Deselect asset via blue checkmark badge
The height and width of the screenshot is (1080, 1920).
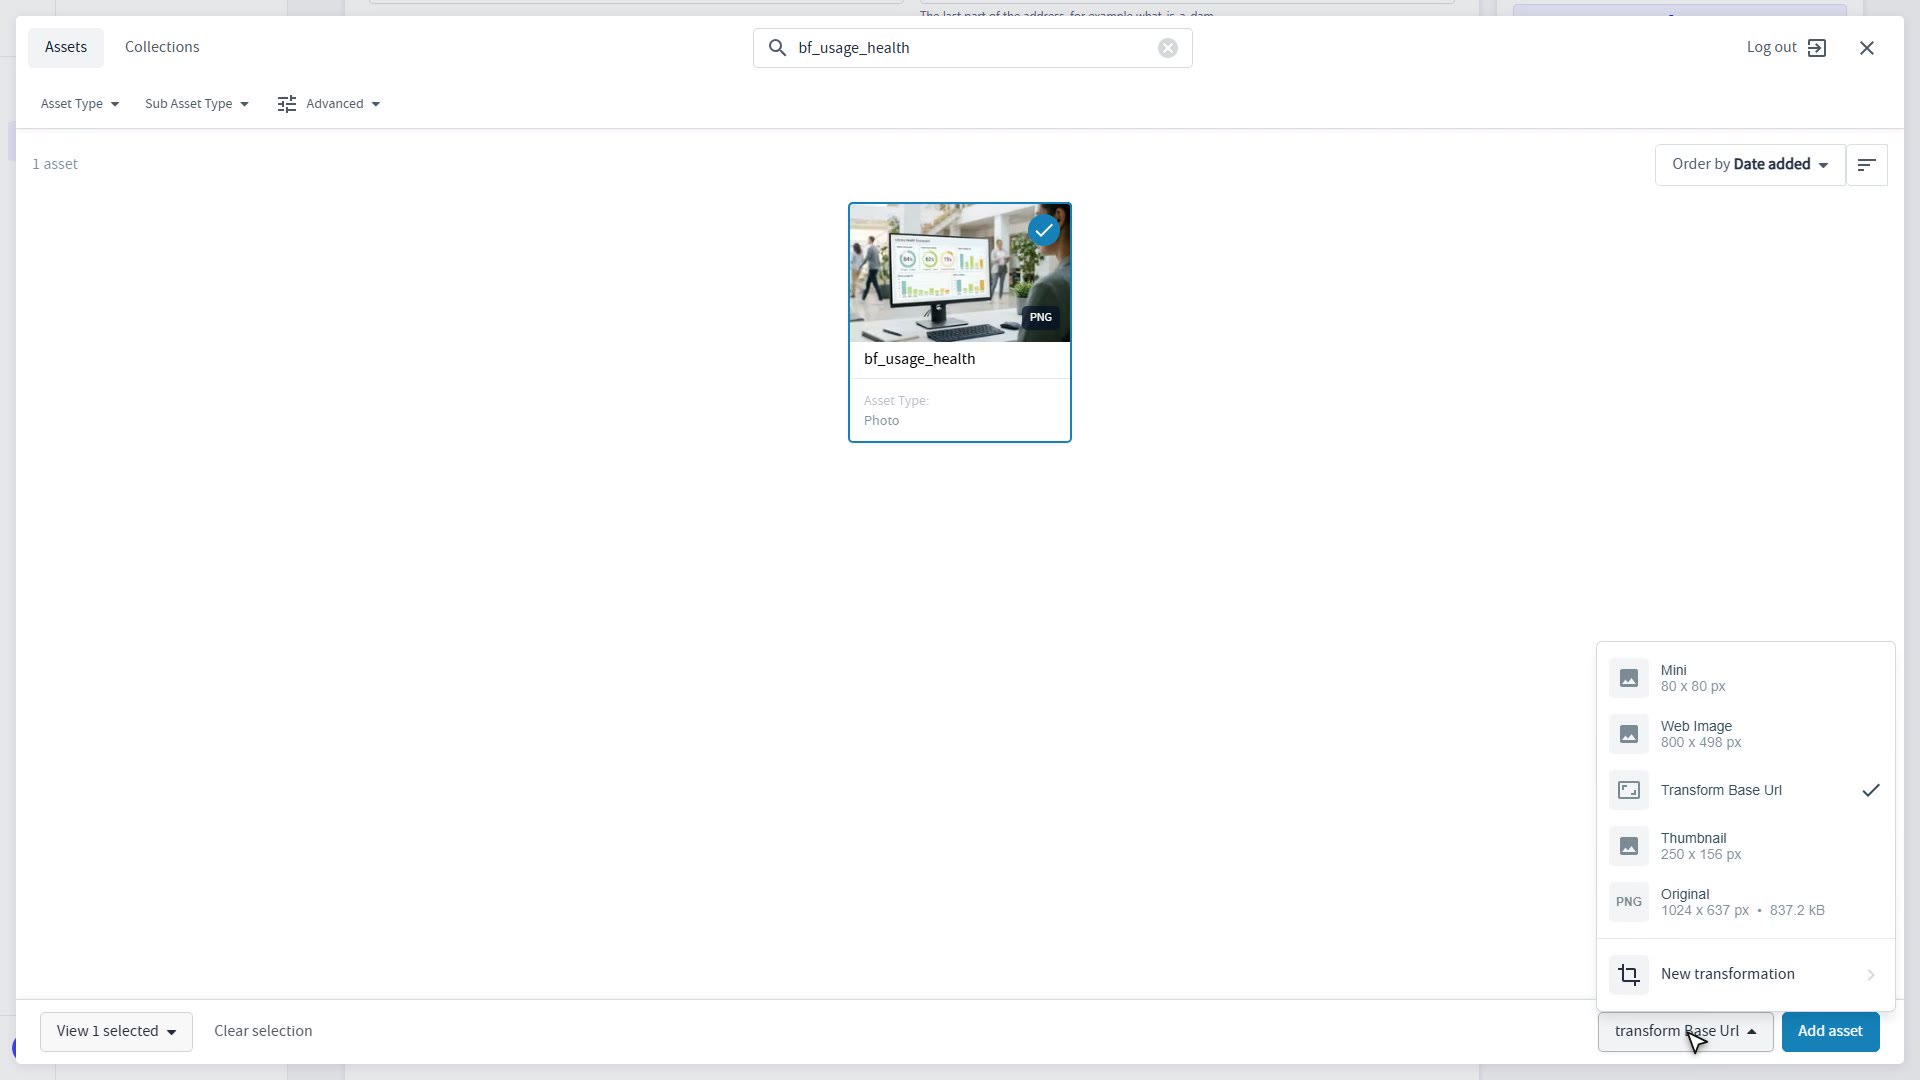[x=1043, y=230]
